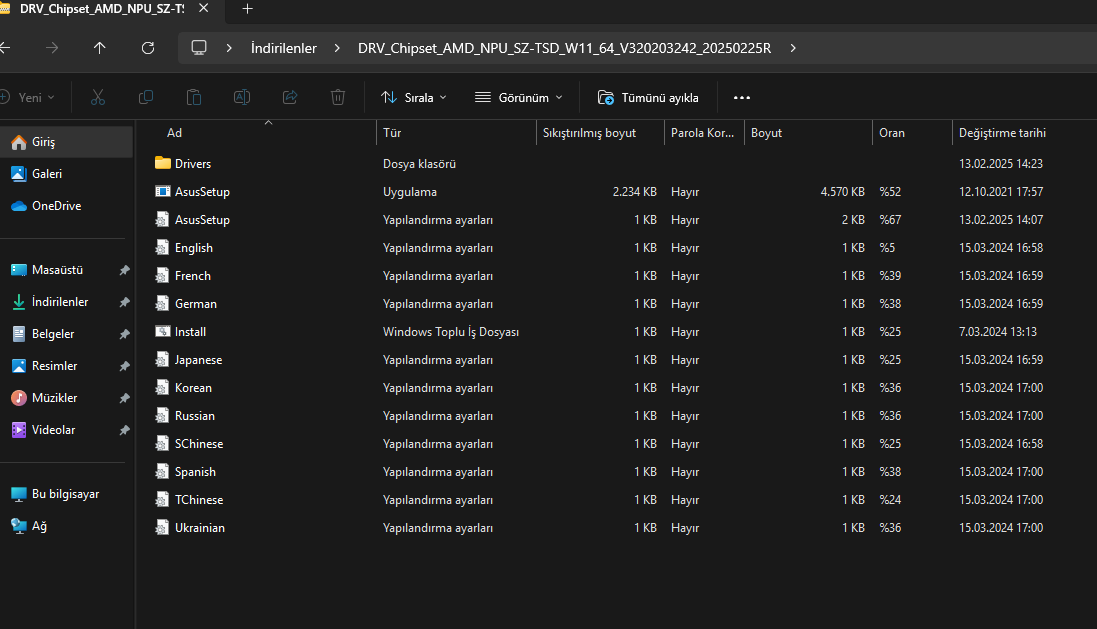The image size is (1097, 629).
Task: Open the Yeni new item dropdown
Action: click(27, 97)
